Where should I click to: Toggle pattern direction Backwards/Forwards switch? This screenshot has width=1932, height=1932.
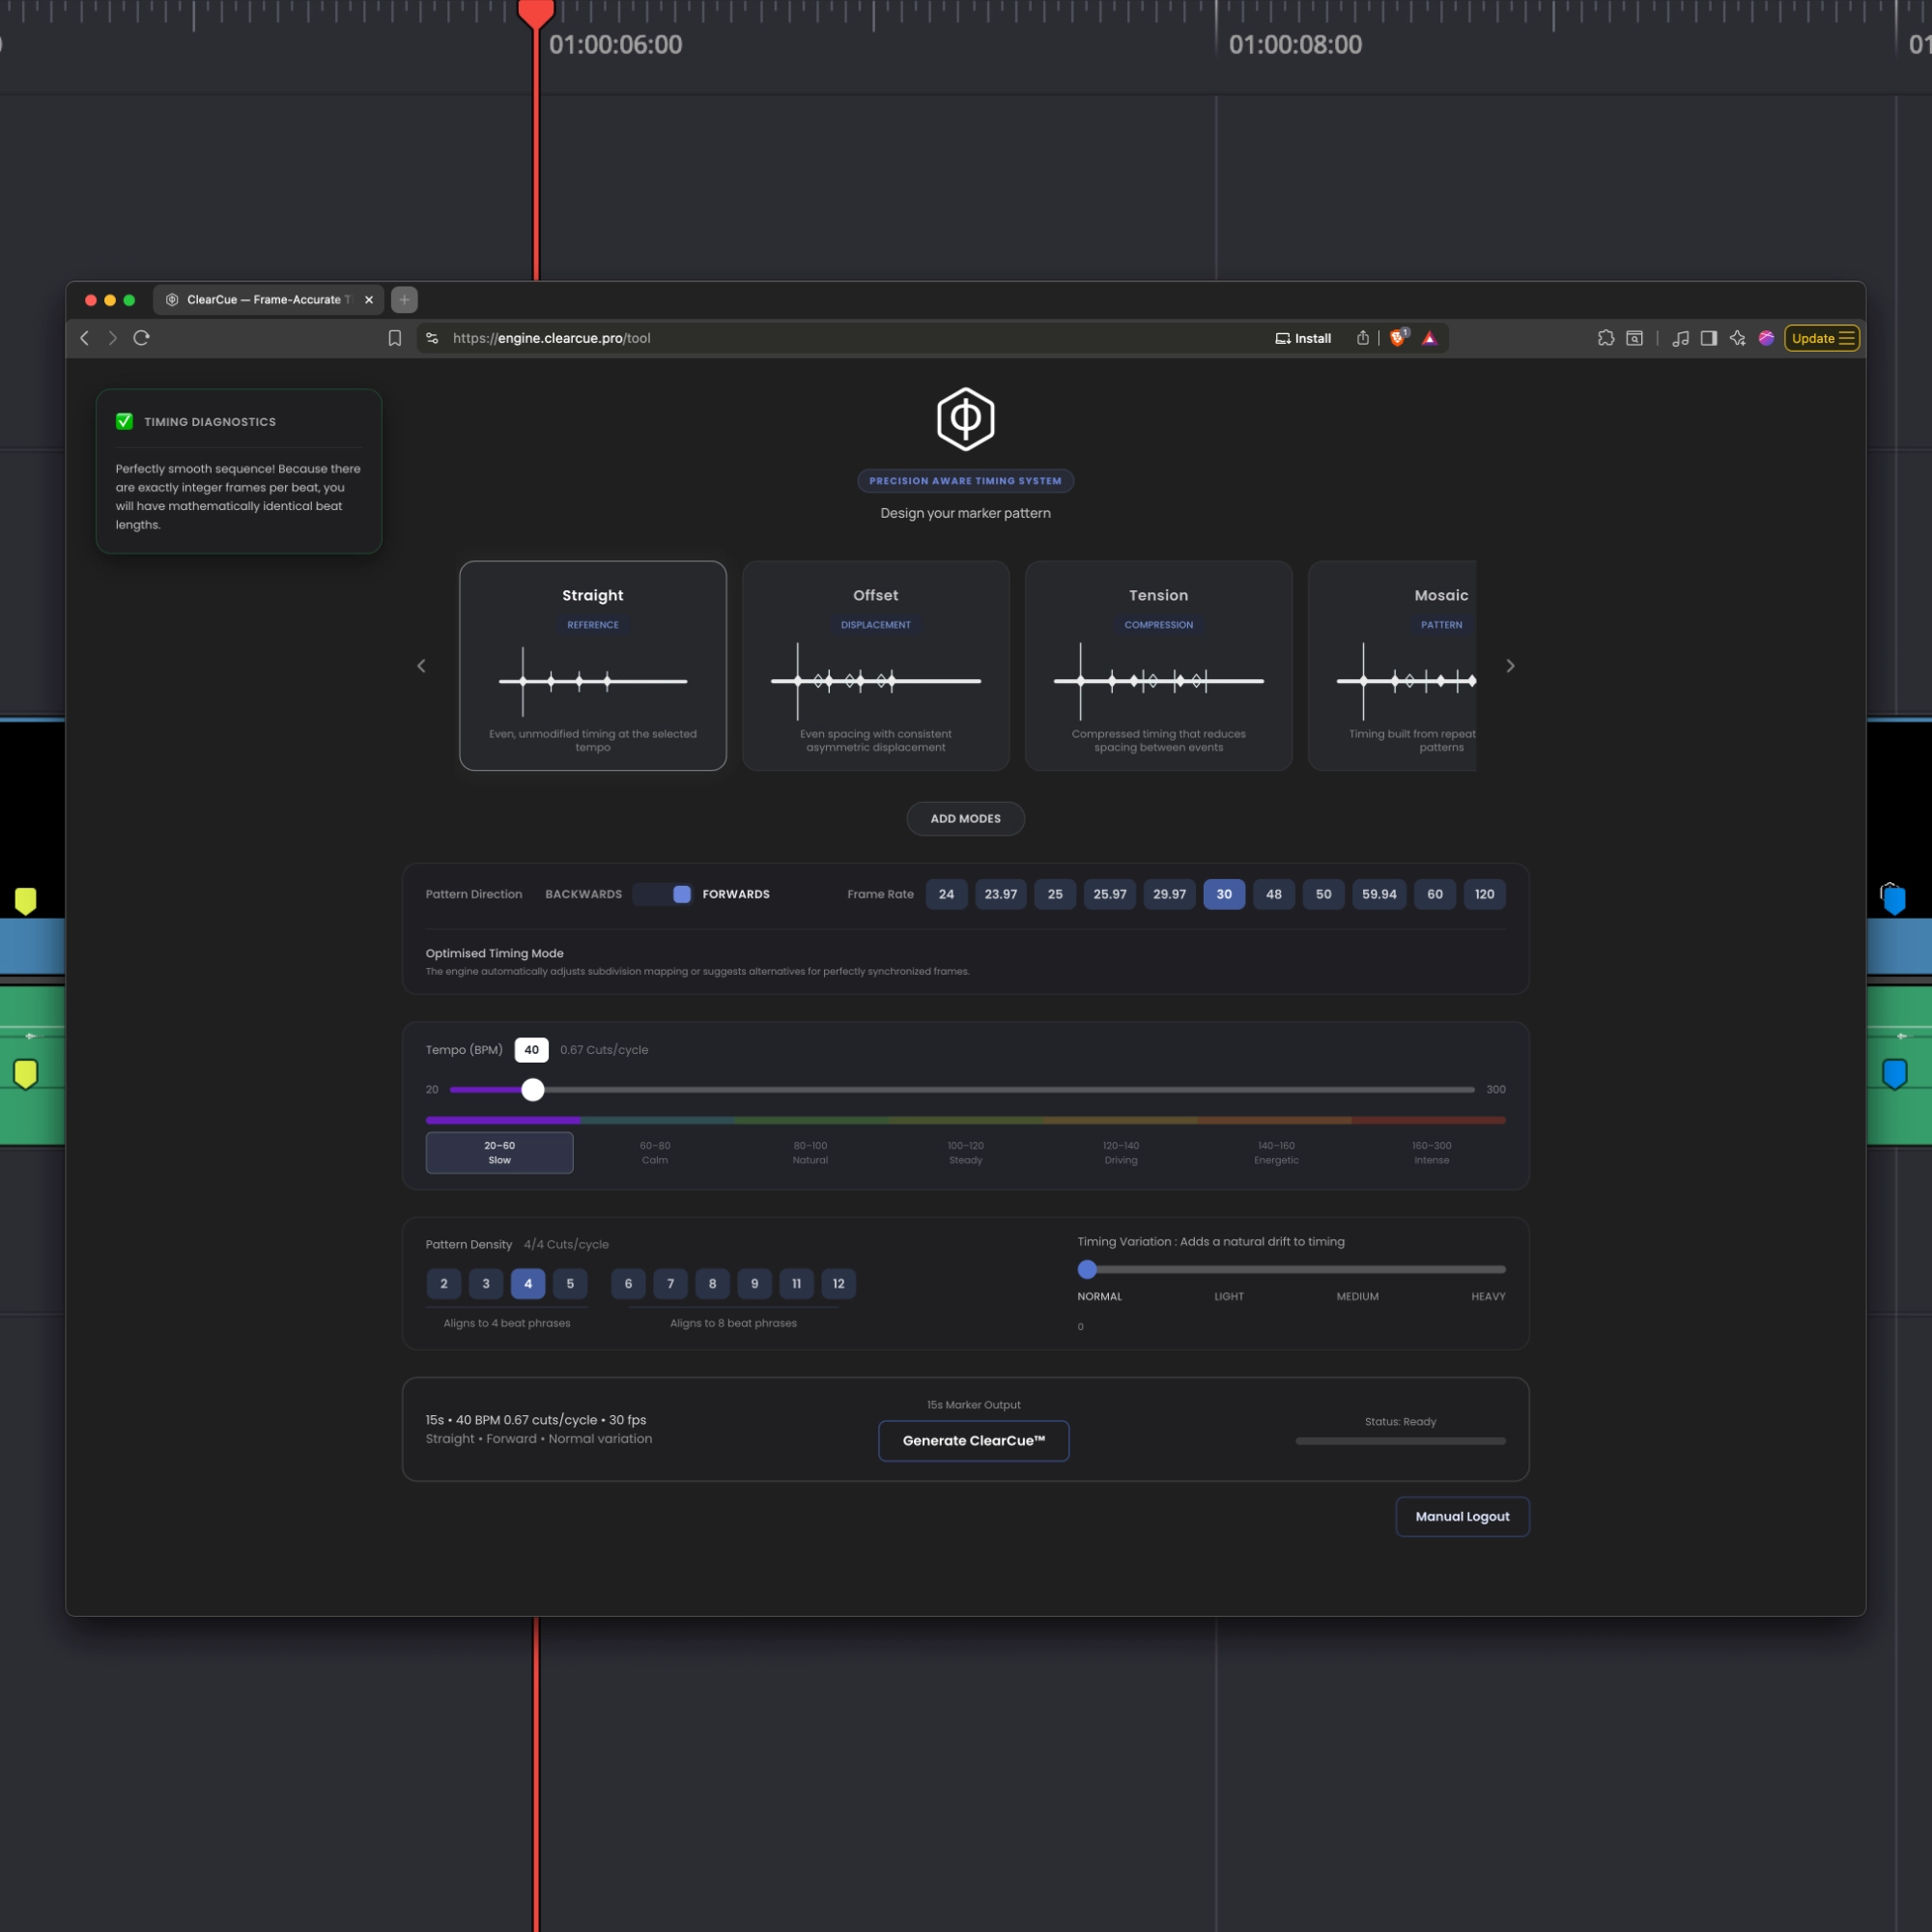pos(662,894)
